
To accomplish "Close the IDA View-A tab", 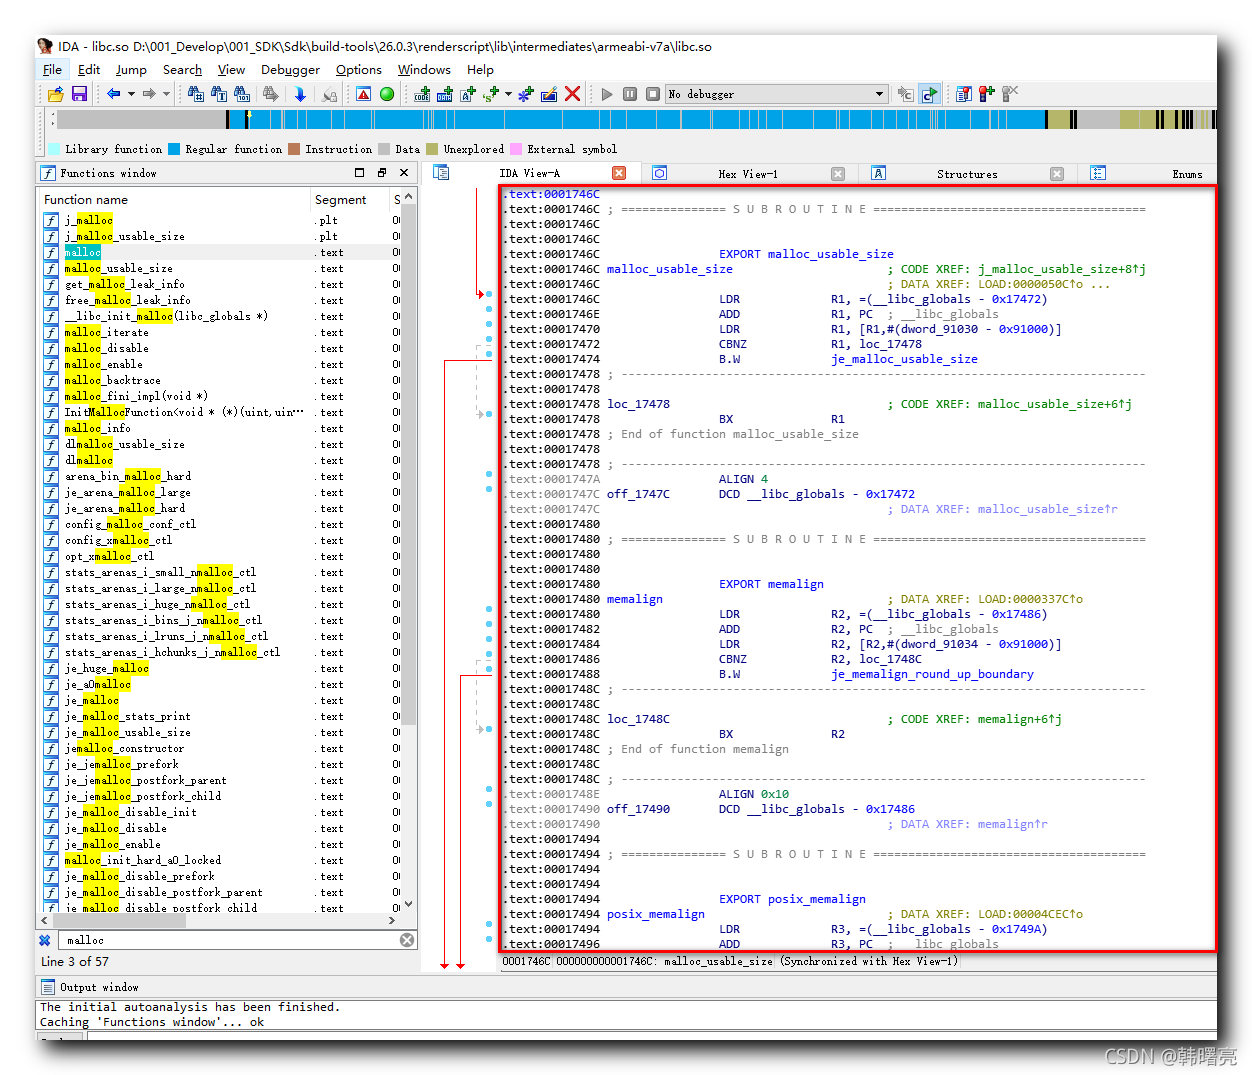I will [x=619, y=173].
